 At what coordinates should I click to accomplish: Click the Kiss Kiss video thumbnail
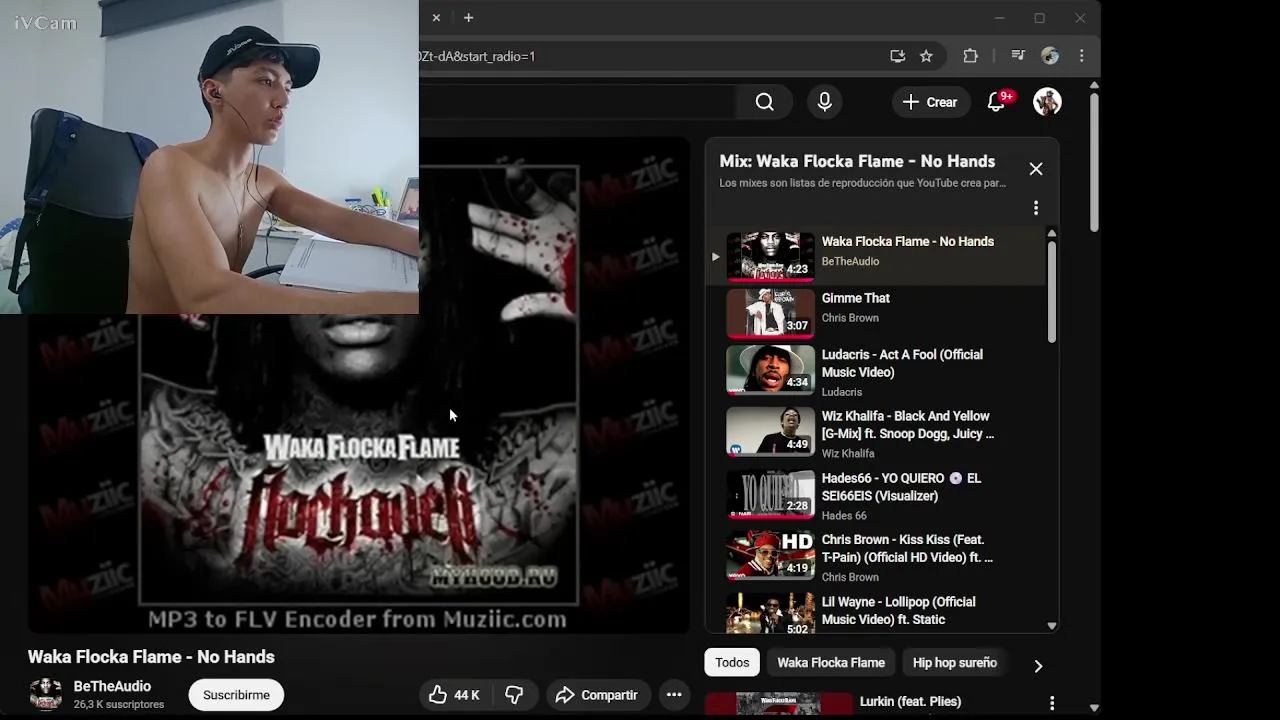click(x=770, y=555)
